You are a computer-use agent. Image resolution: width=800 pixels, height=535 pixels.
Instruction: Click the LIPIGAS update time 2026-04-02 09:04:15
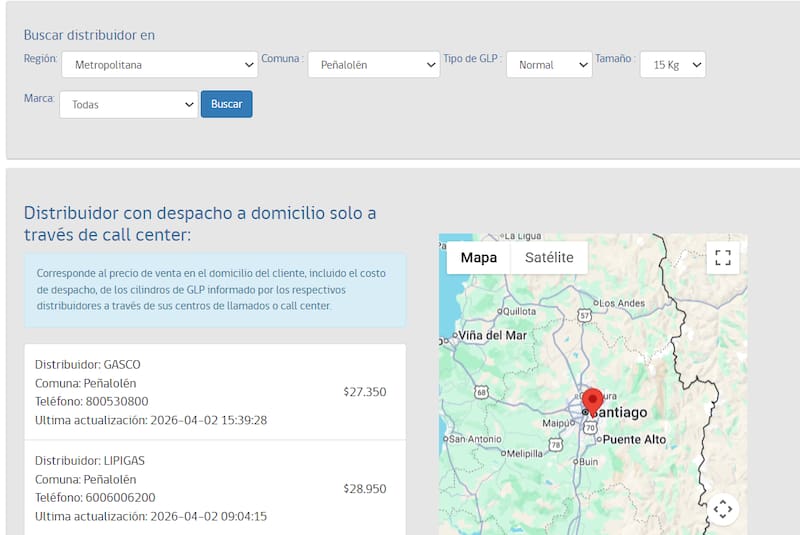(x=209, y=516)
